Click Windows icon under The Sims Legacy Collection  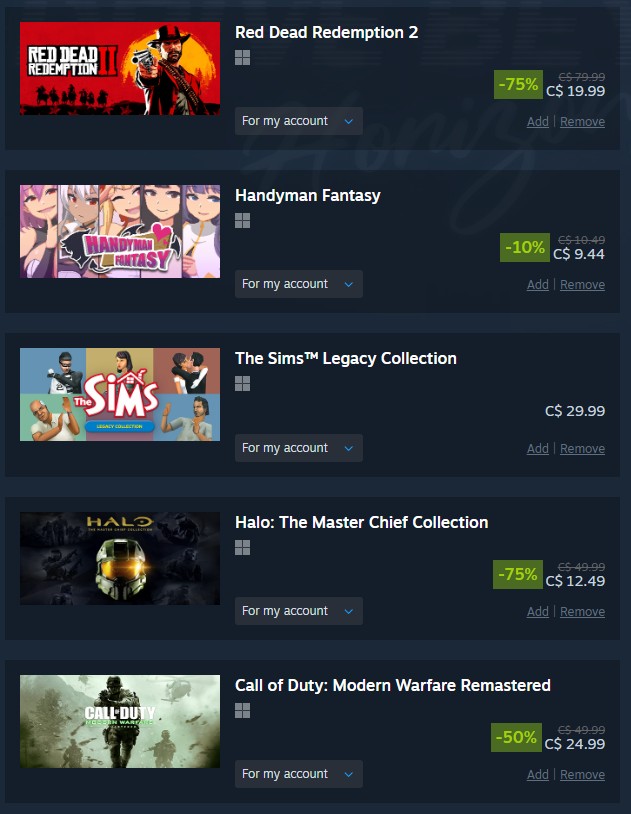[243, 384]
